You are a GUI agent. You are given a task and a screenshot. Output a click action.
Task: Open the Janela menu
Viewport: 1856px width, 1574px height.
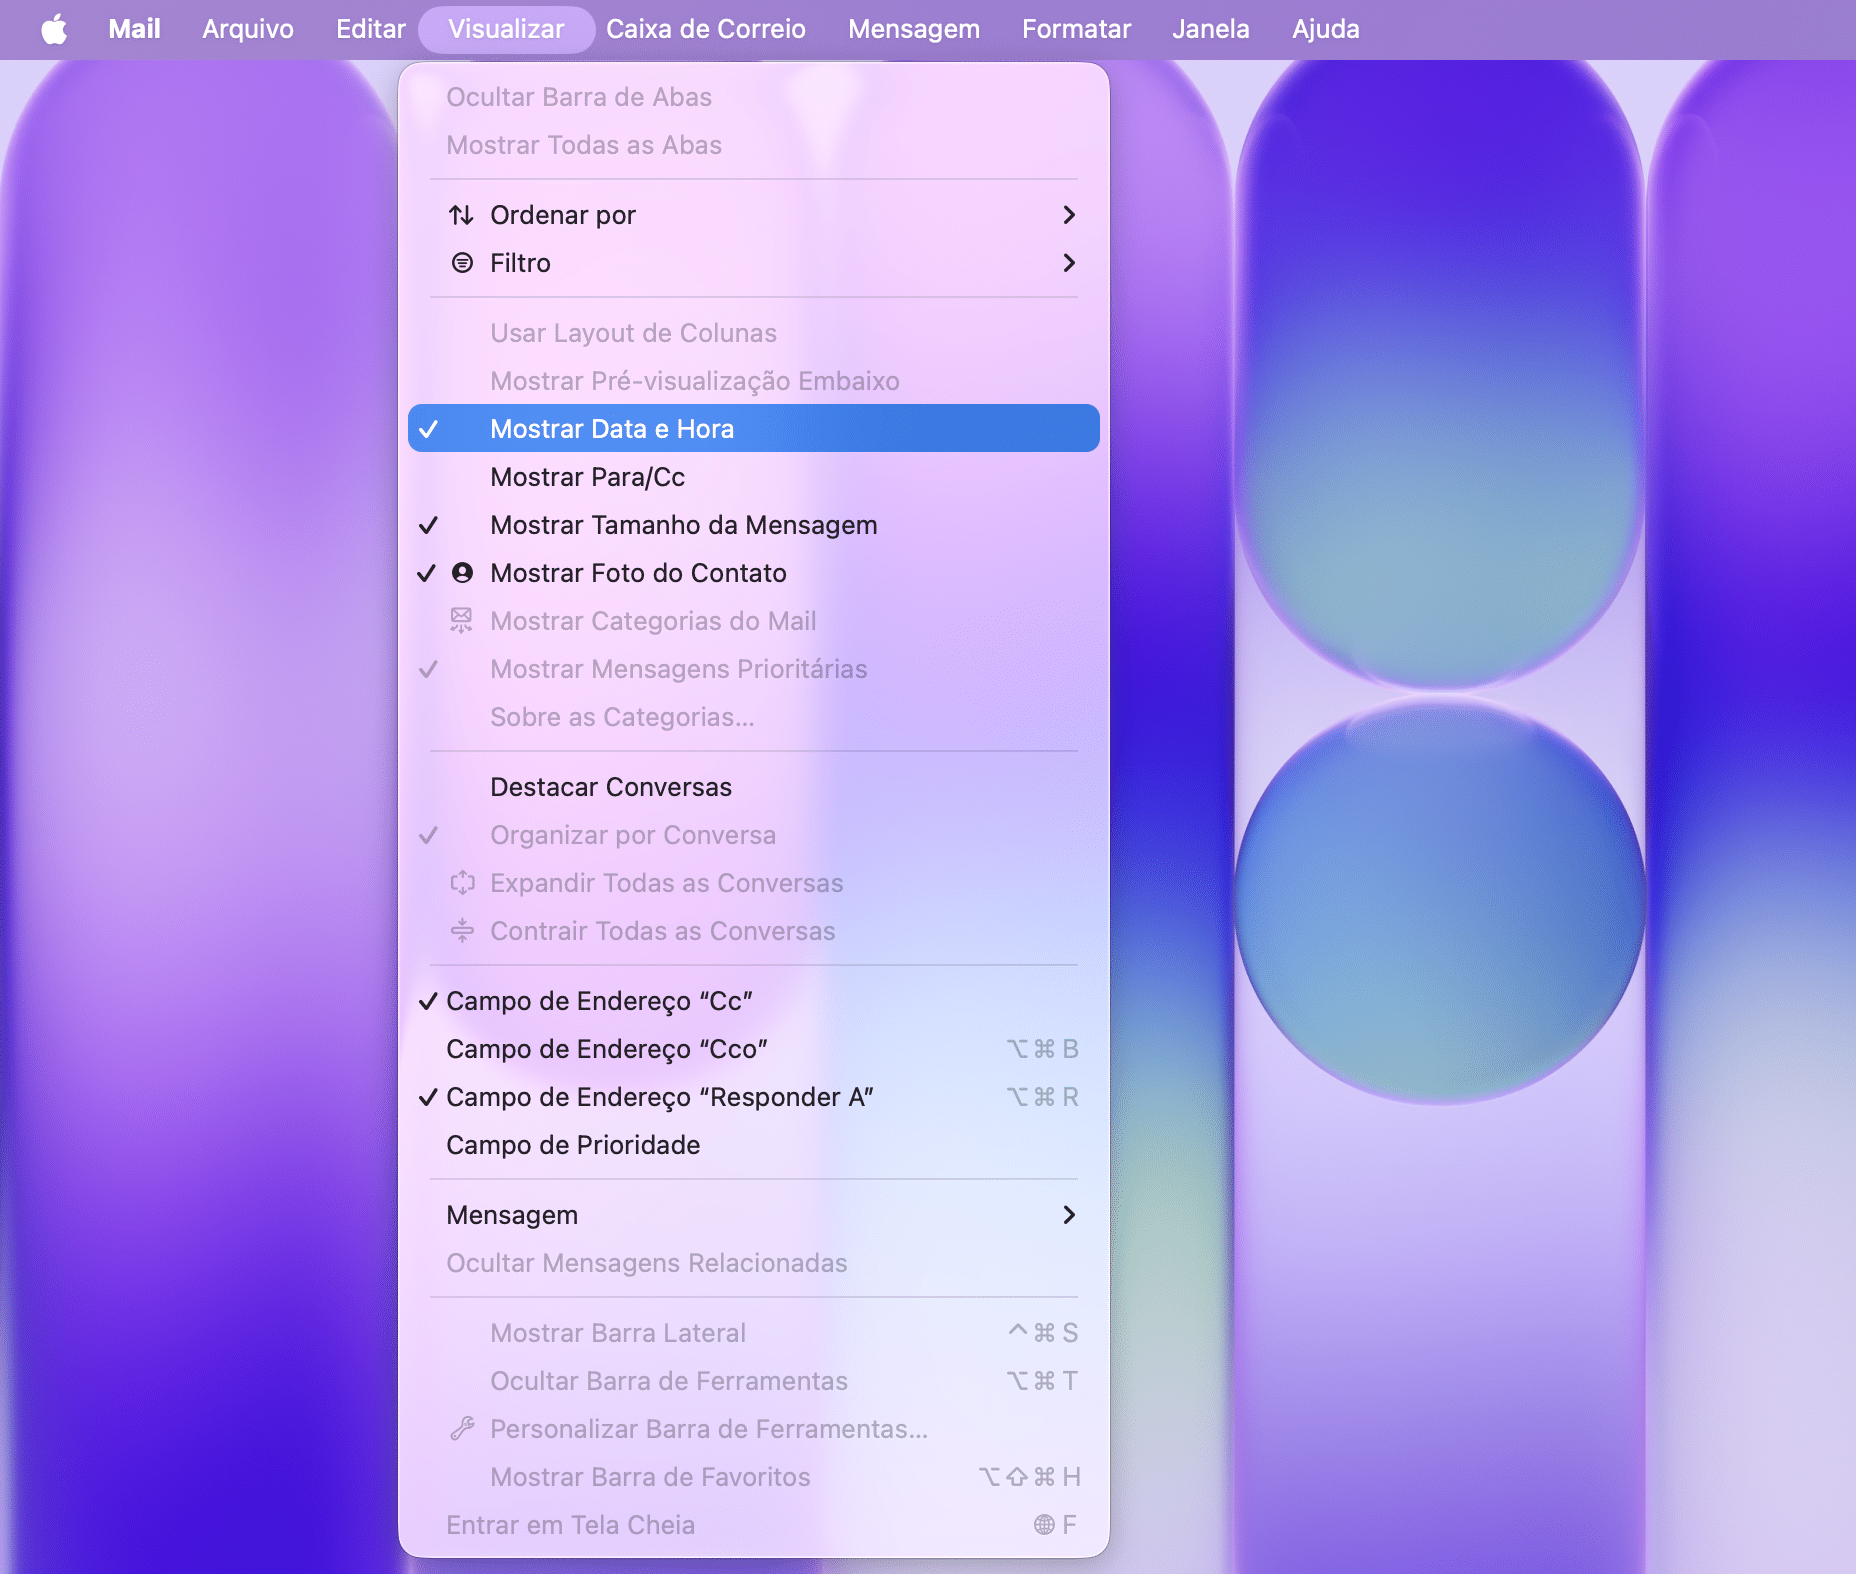click(x=1211, y=29)
